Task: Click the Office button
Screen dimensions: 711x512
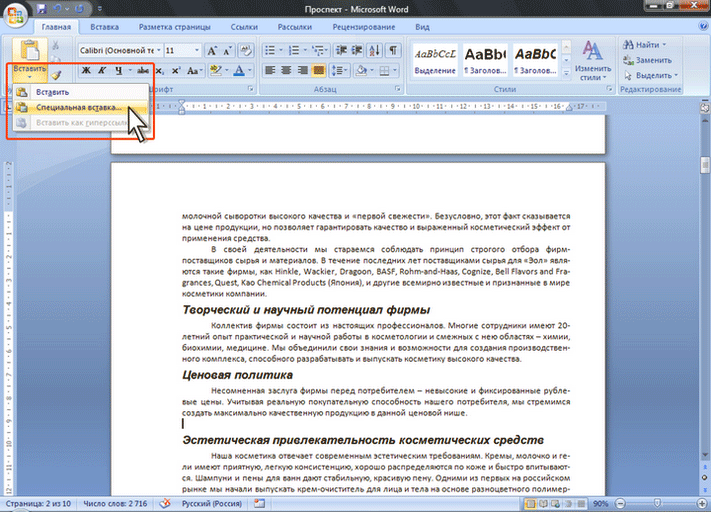Action: (x=16, y=15)
